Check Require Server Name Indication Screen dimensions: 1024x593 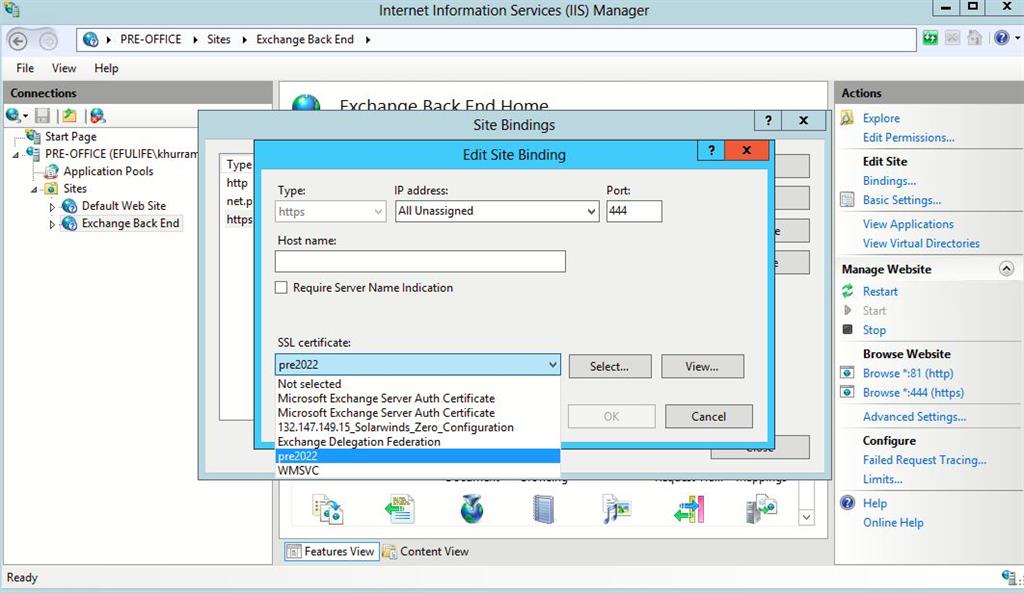coord(281,287)
